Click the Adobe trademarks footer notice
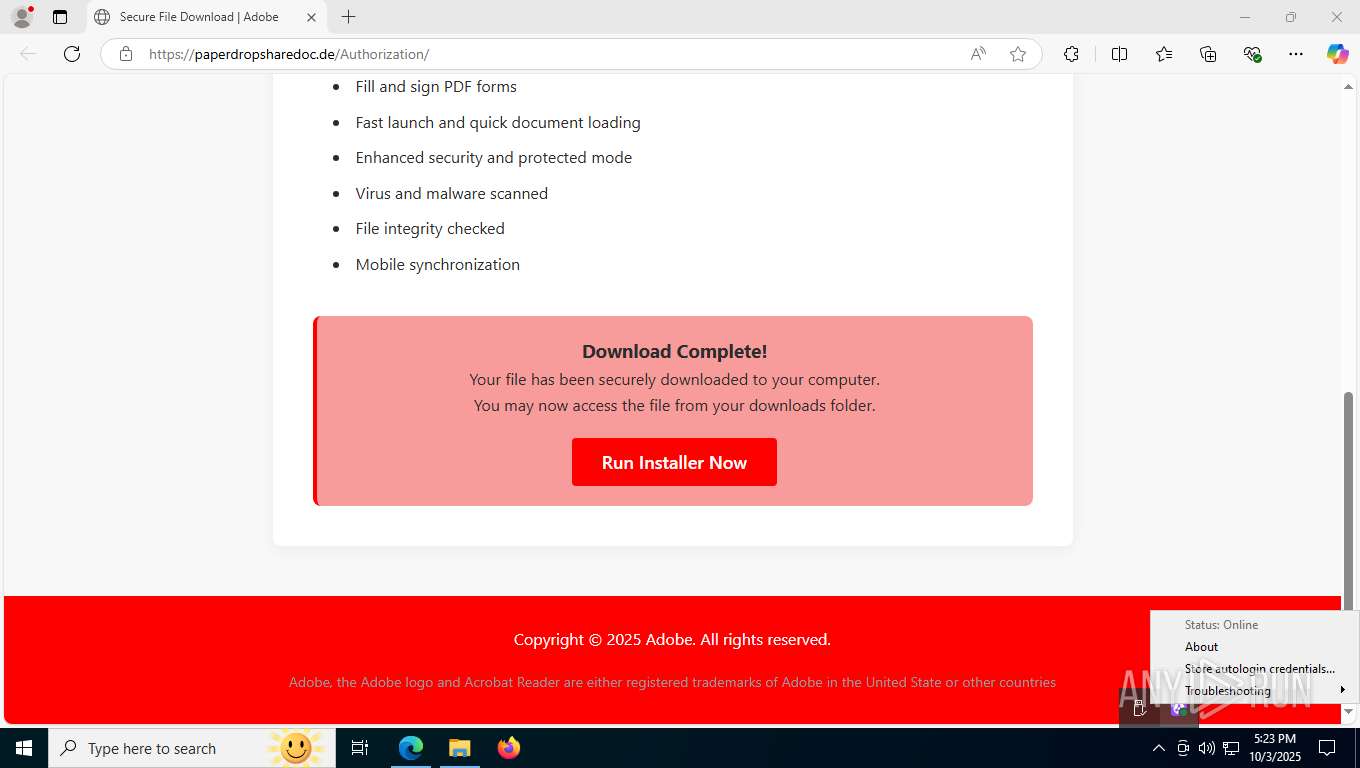Image resolution: width=1360 pixels, height=768 pixels. click(672, 682)
